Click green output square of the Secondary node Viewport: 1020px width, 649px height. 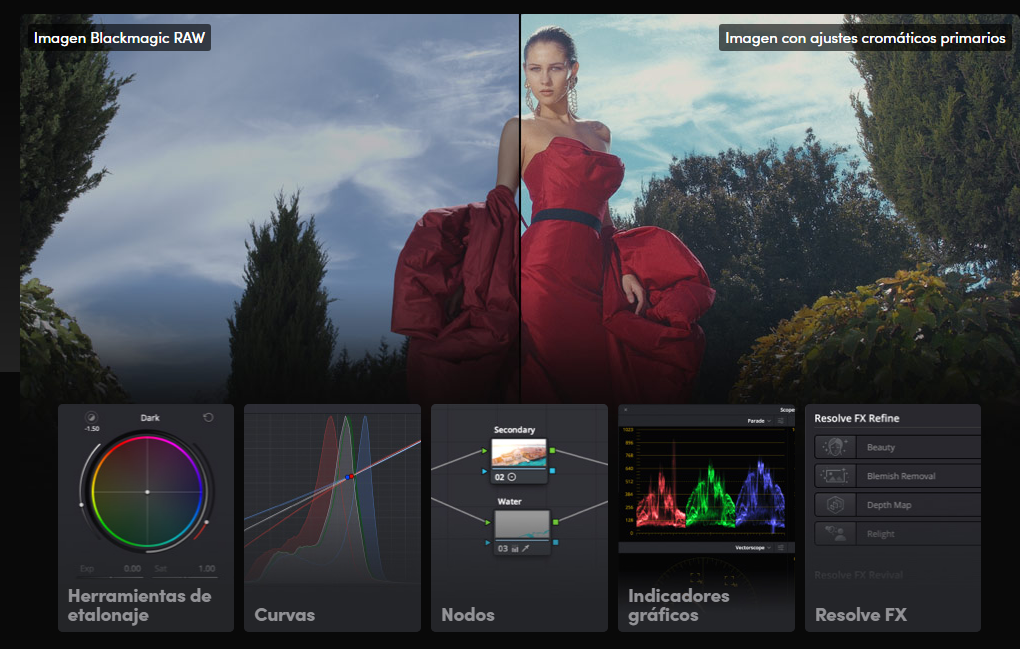[x=552, y=450]
